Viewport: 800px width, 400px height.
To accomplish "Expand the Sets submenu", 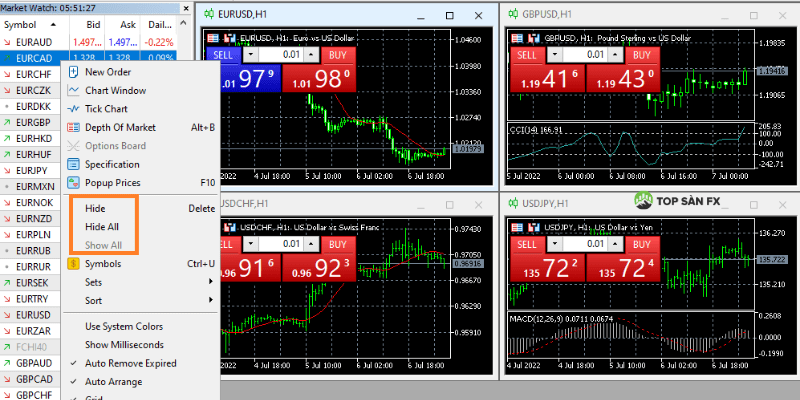I will 140,282.
